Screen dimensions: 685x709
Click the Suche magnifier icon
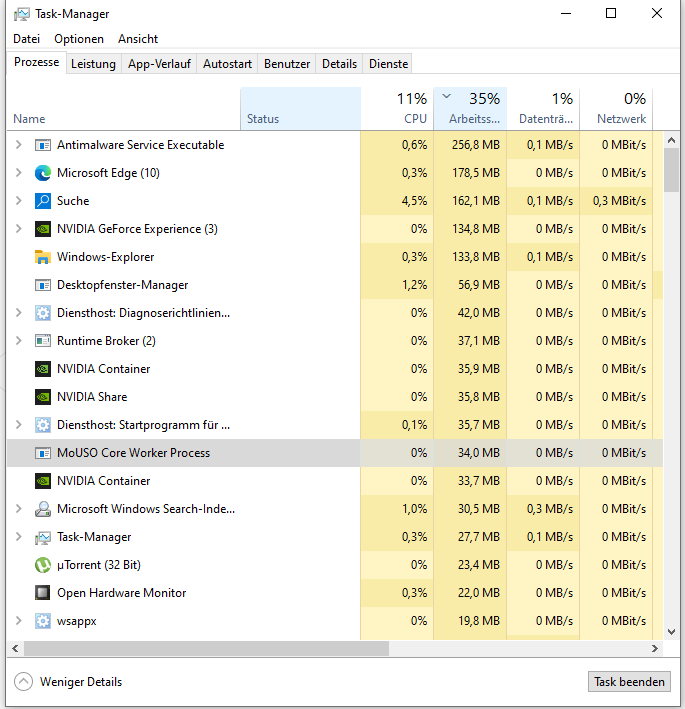(x=43, y=201)
